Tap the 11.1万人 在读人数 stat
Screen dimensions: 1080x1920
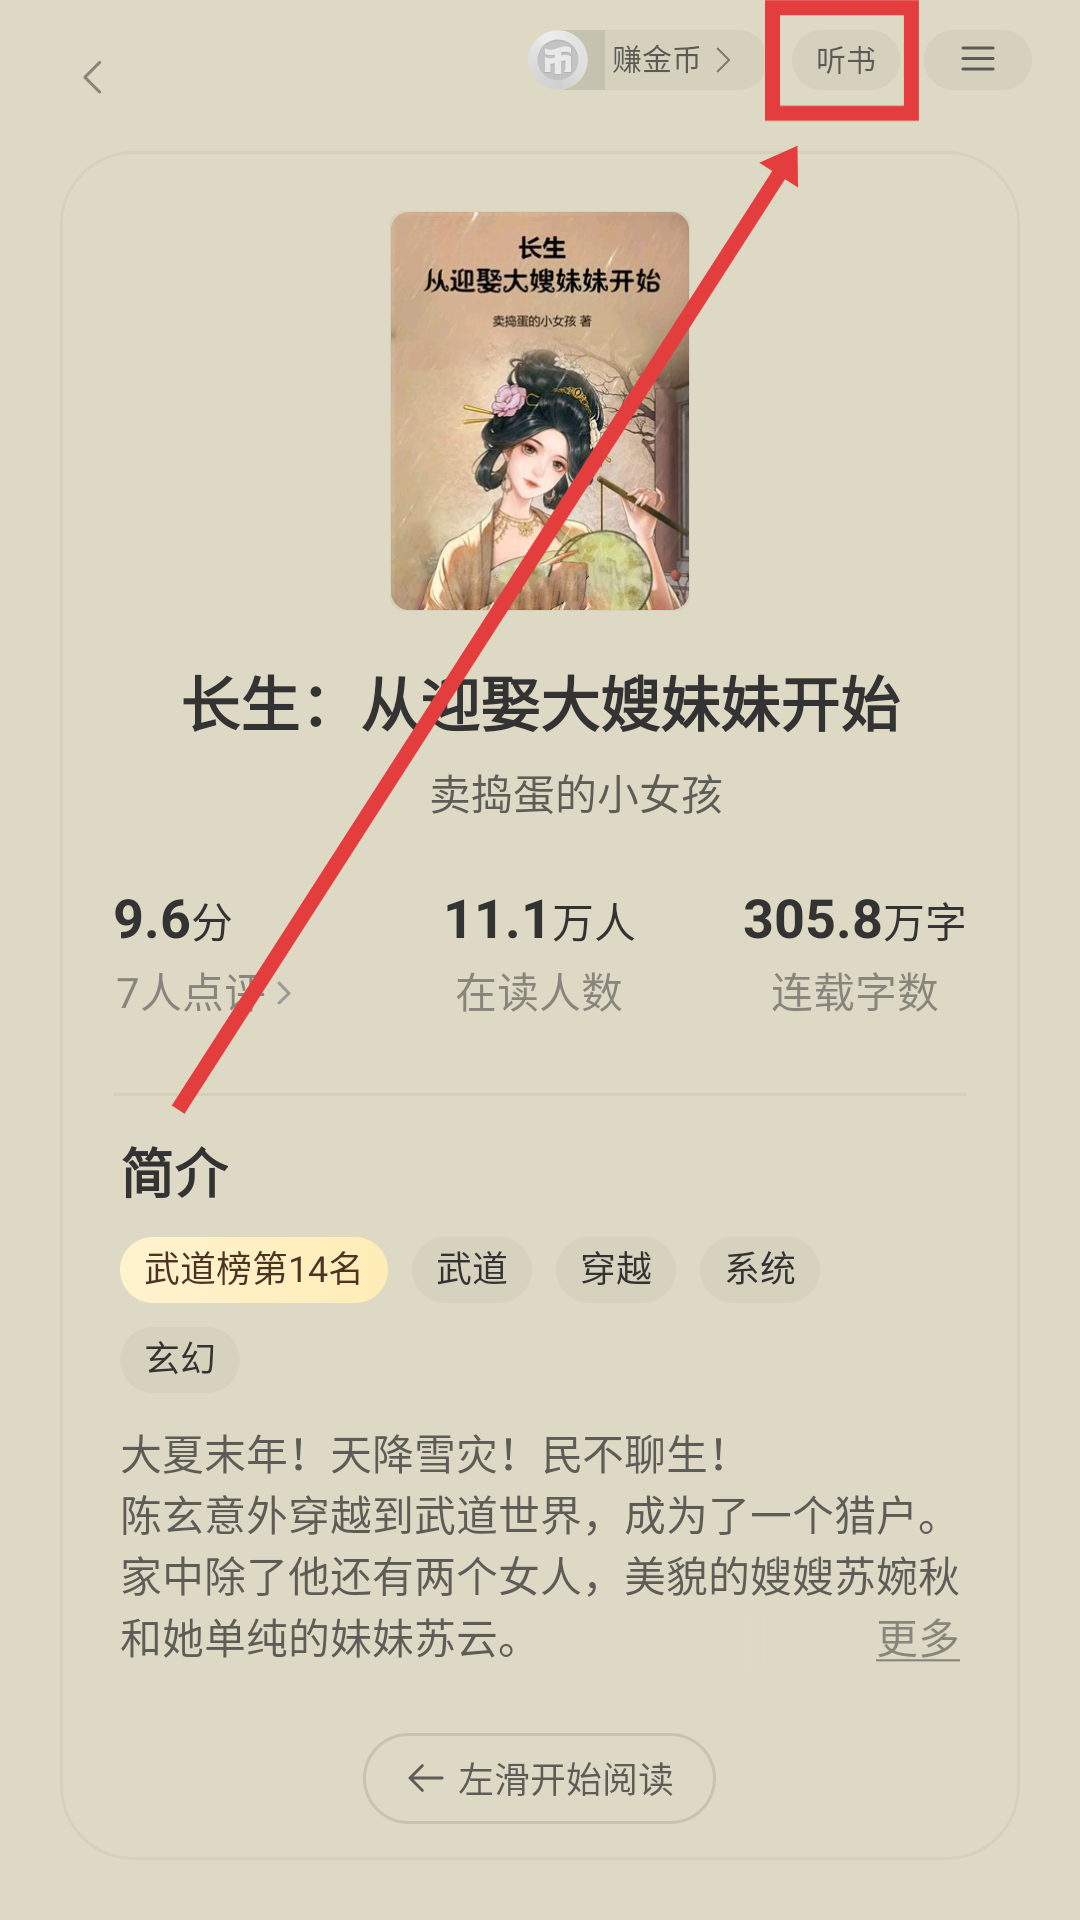[x=539, y=955]
